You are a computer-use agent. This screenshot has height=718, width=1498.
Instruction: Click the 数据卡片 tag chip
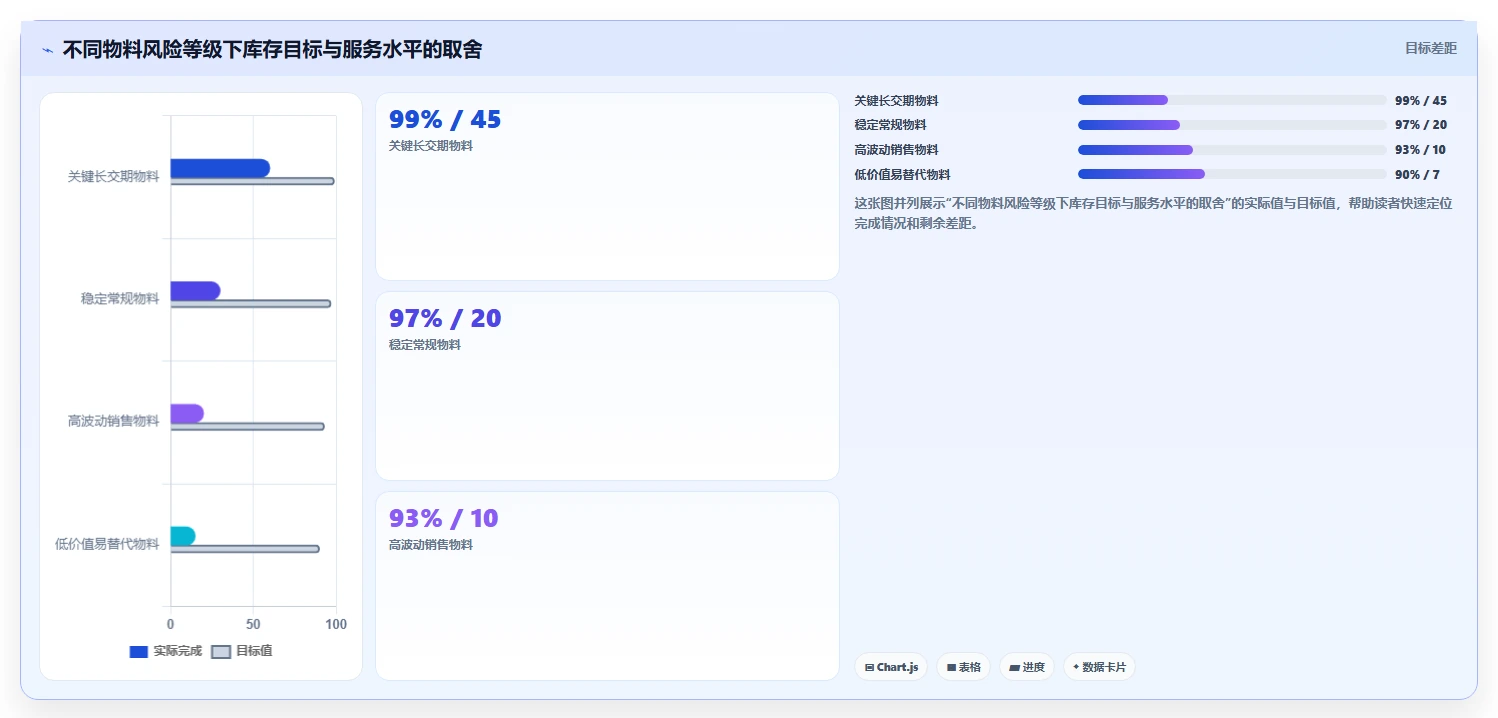point(1099,667)
